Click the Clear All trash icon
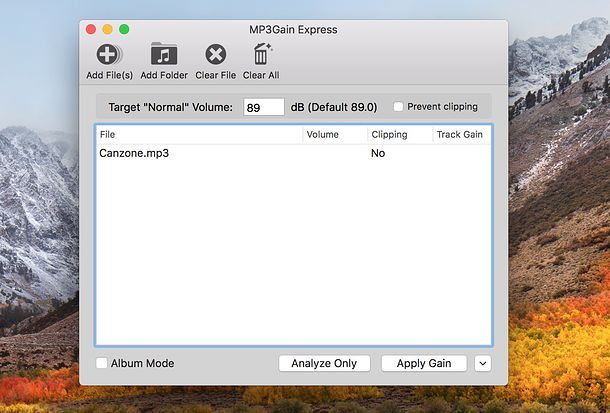610x413 pixels. (262, 54)
